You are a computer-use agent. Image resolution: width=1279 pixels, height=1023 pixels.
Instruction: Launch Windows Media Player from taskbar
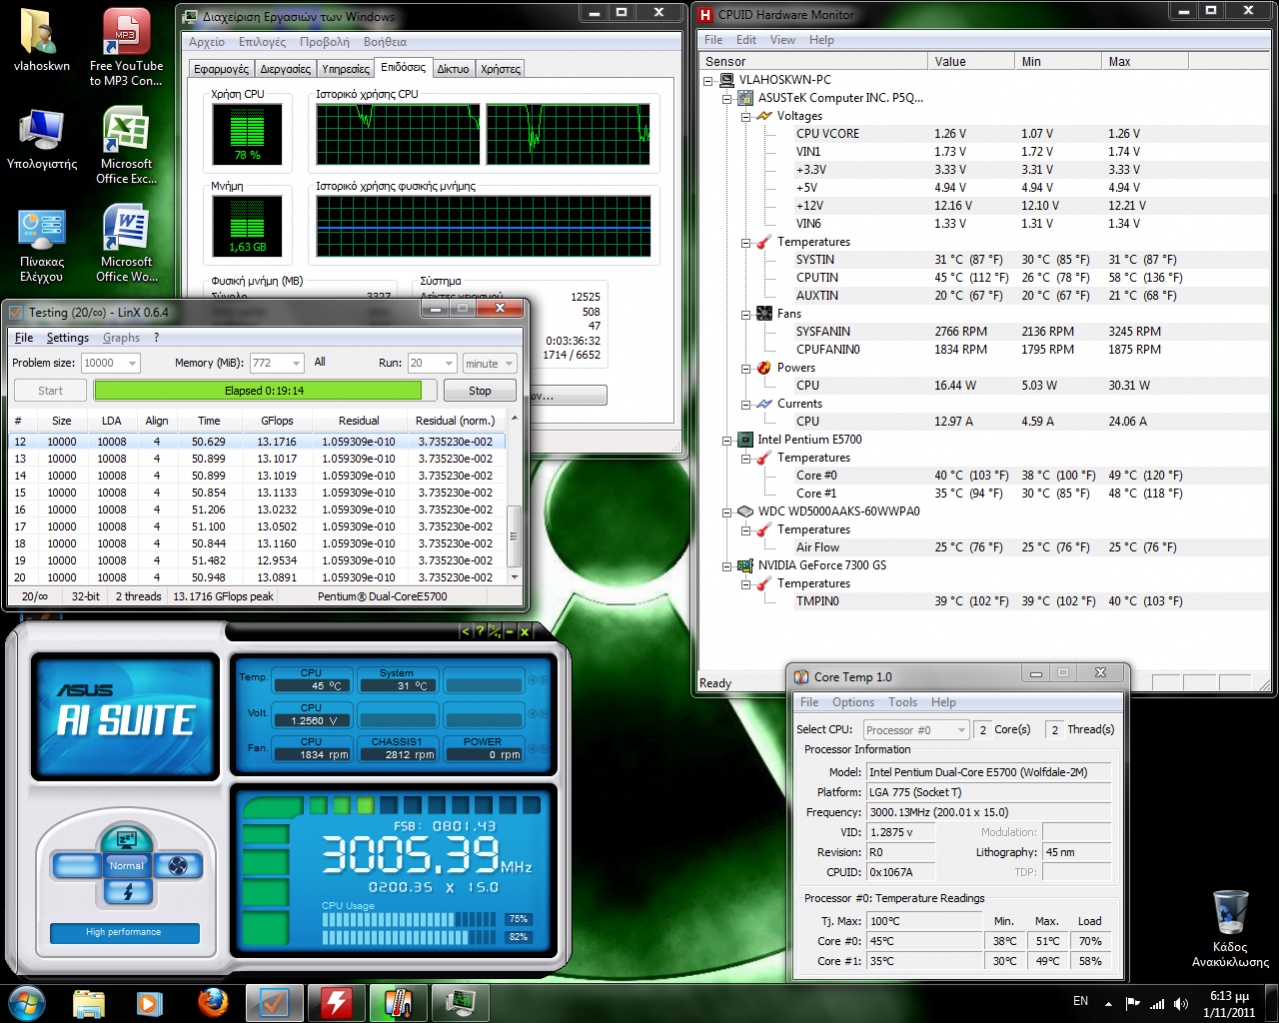[x=150, y=1002]
